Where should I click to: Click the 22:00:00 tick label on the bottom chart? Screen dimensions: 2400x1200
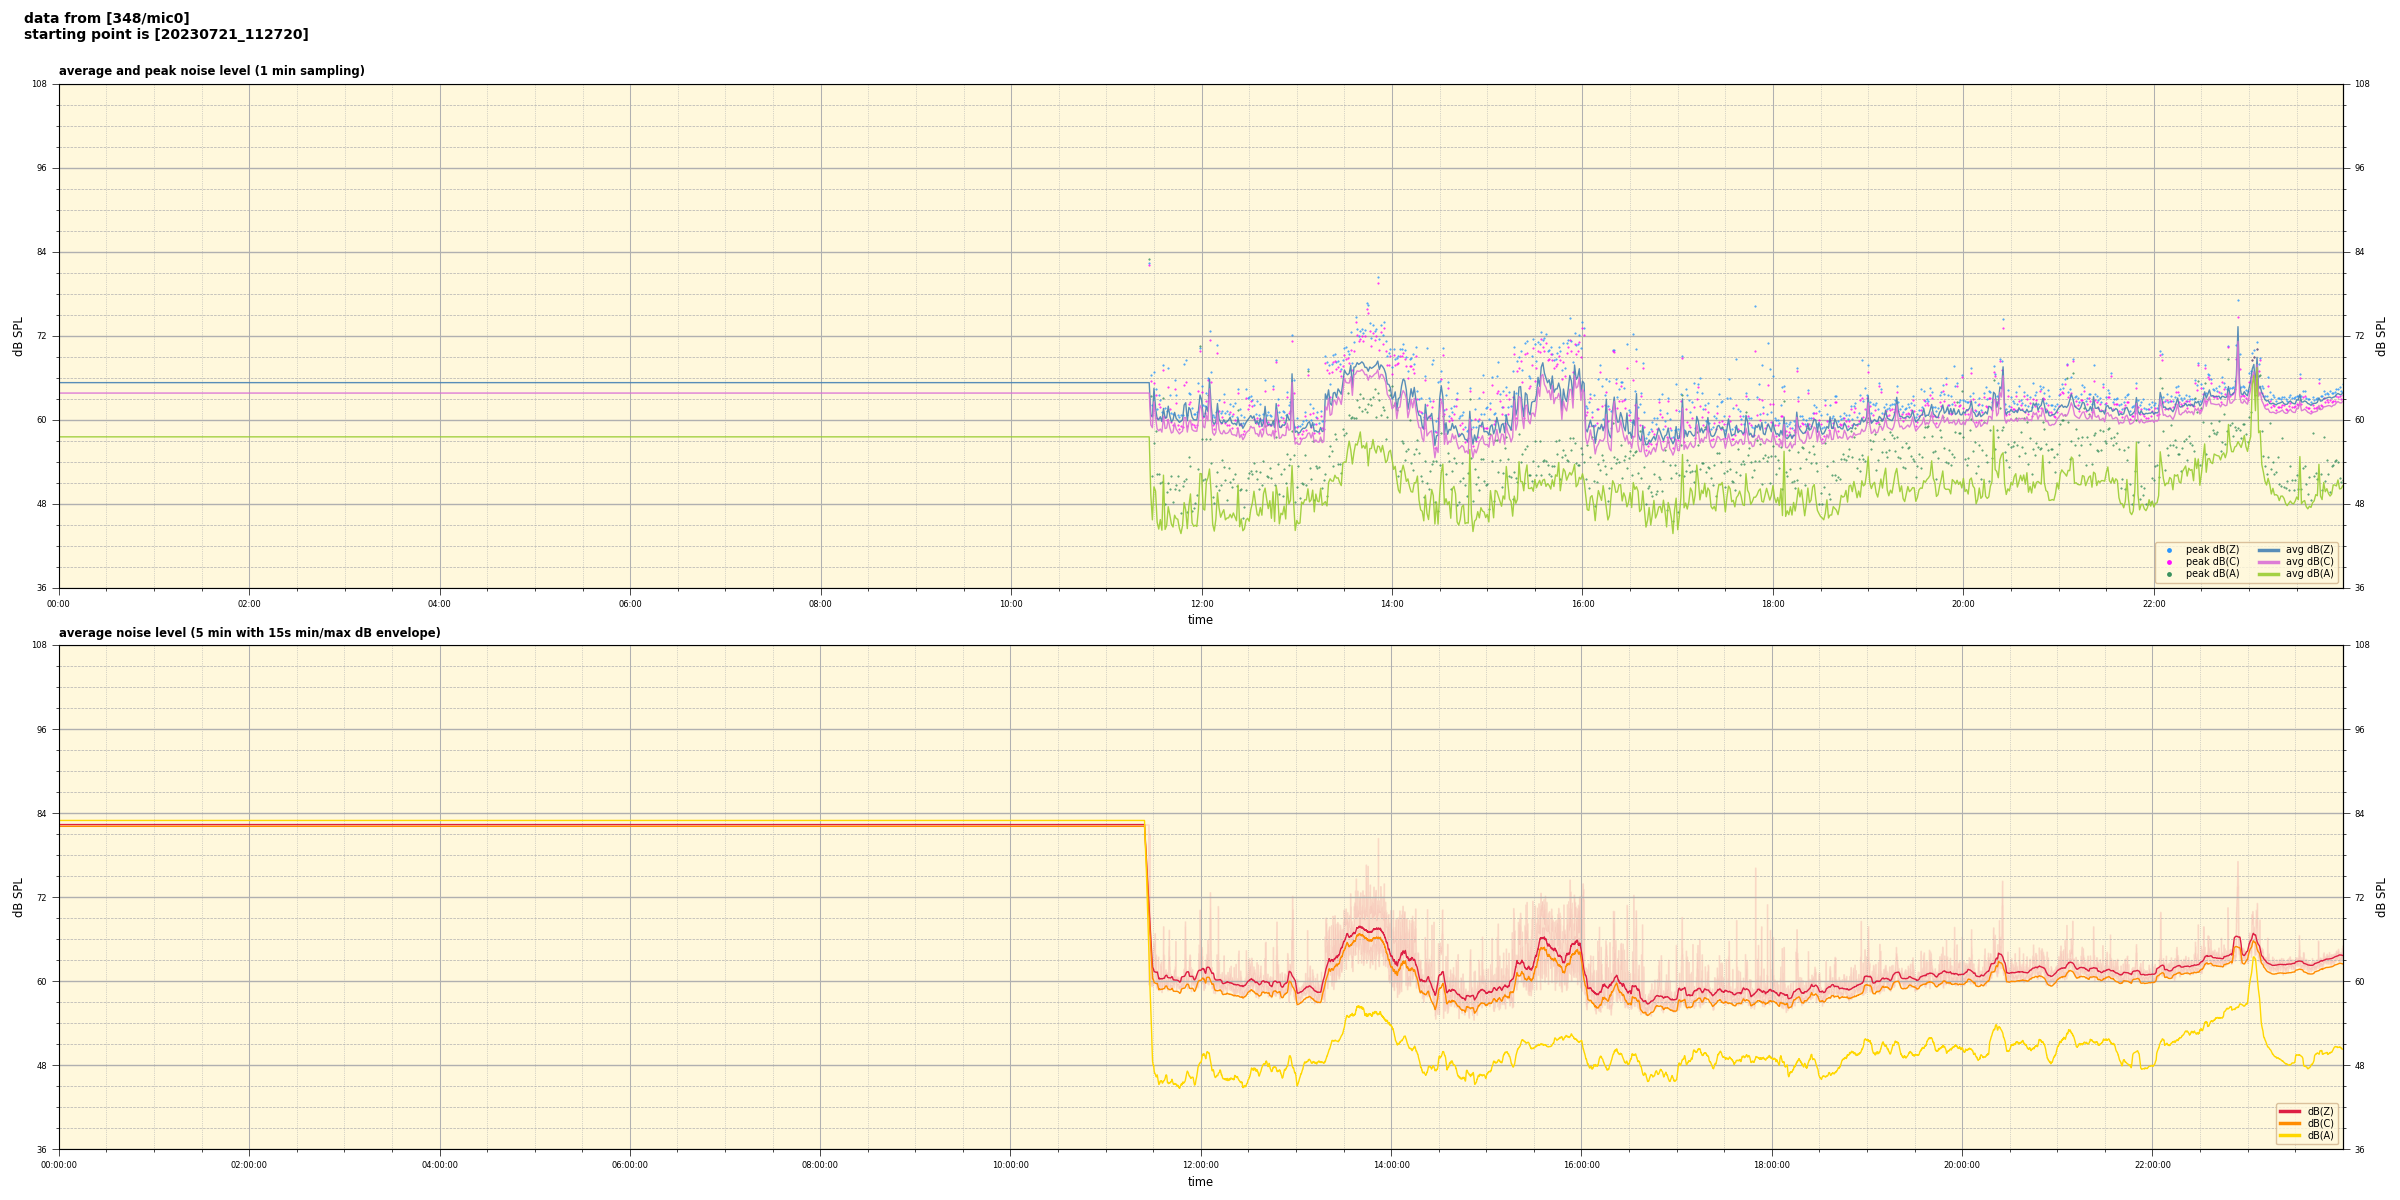[2152, 1165]
